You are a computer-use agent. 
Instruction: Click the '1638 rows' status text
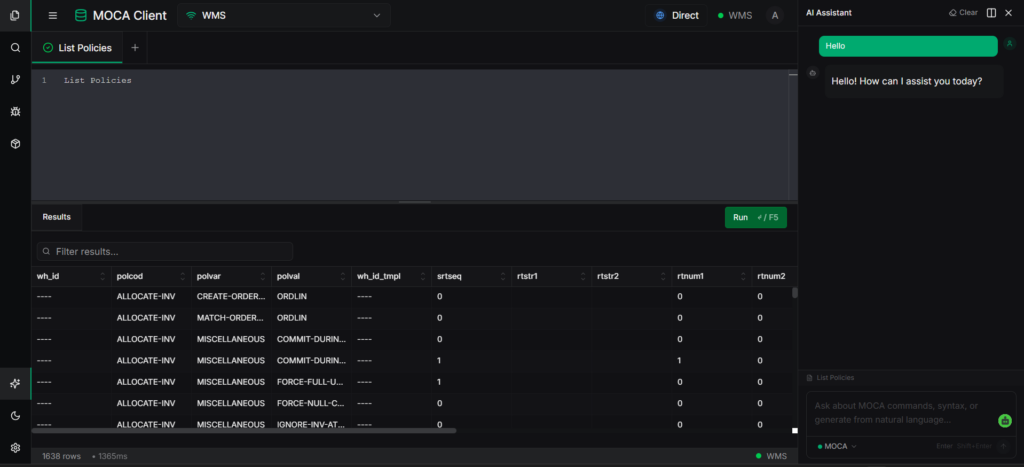(61, 456)
